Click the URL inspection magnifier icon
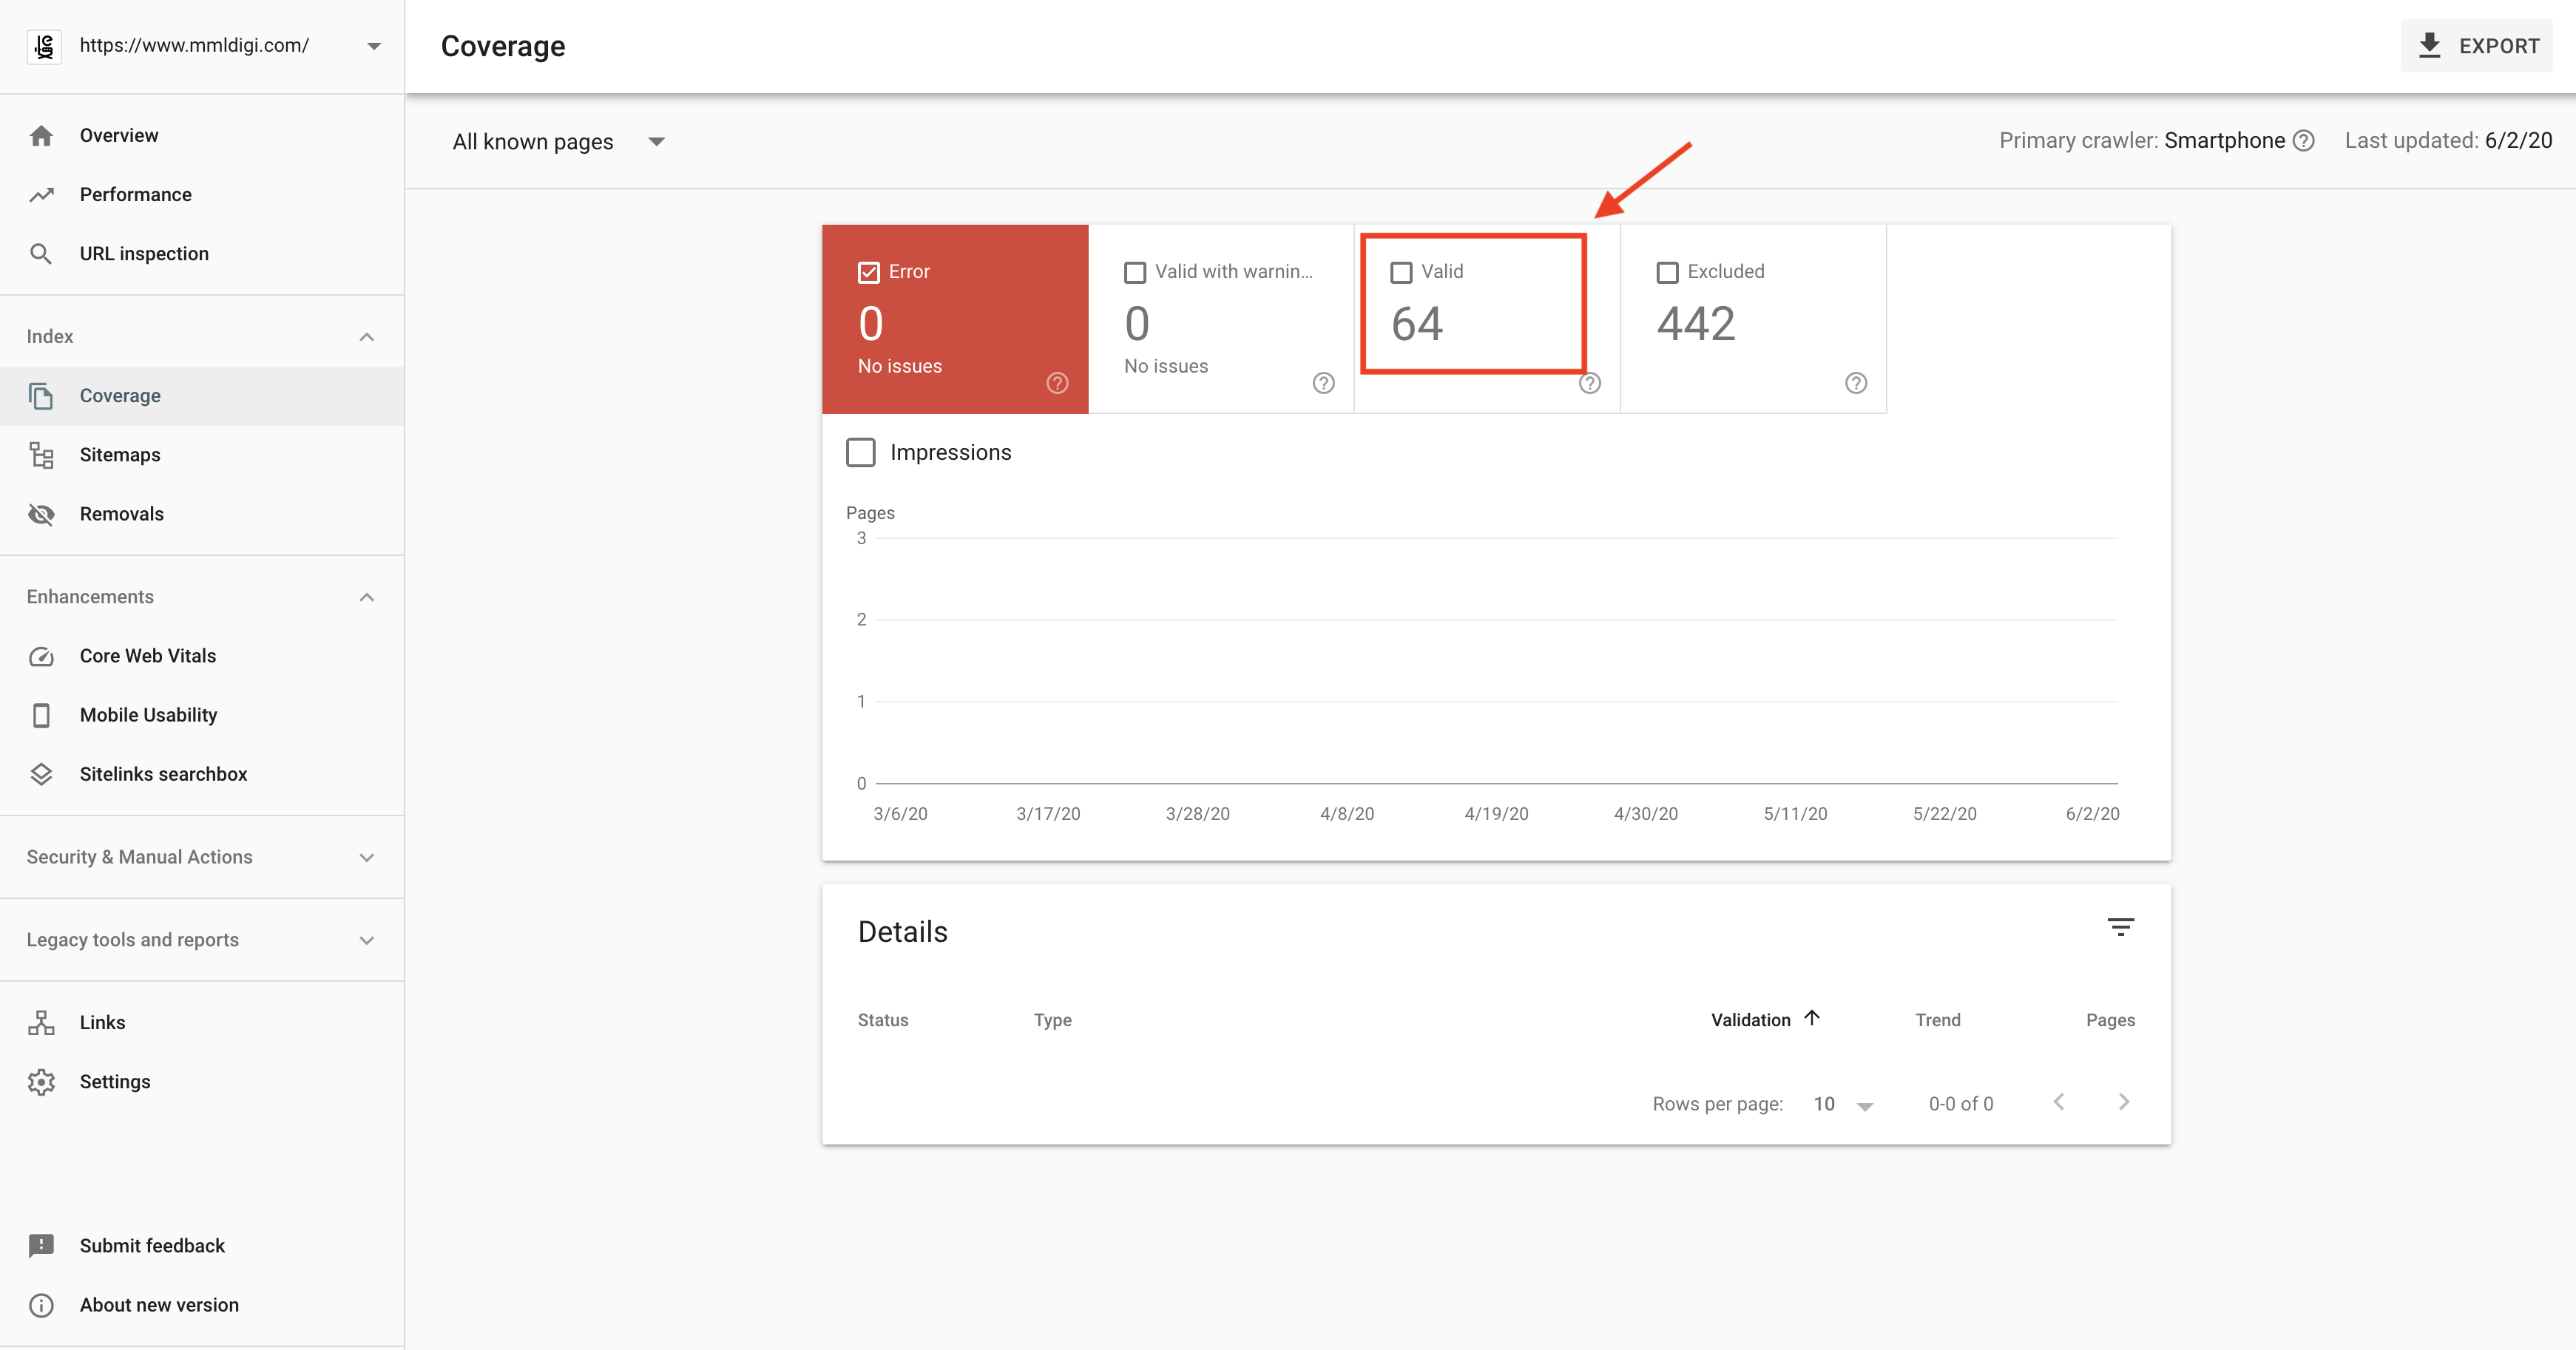The height and width of the screenshot is (1350, 2576). 41,254
